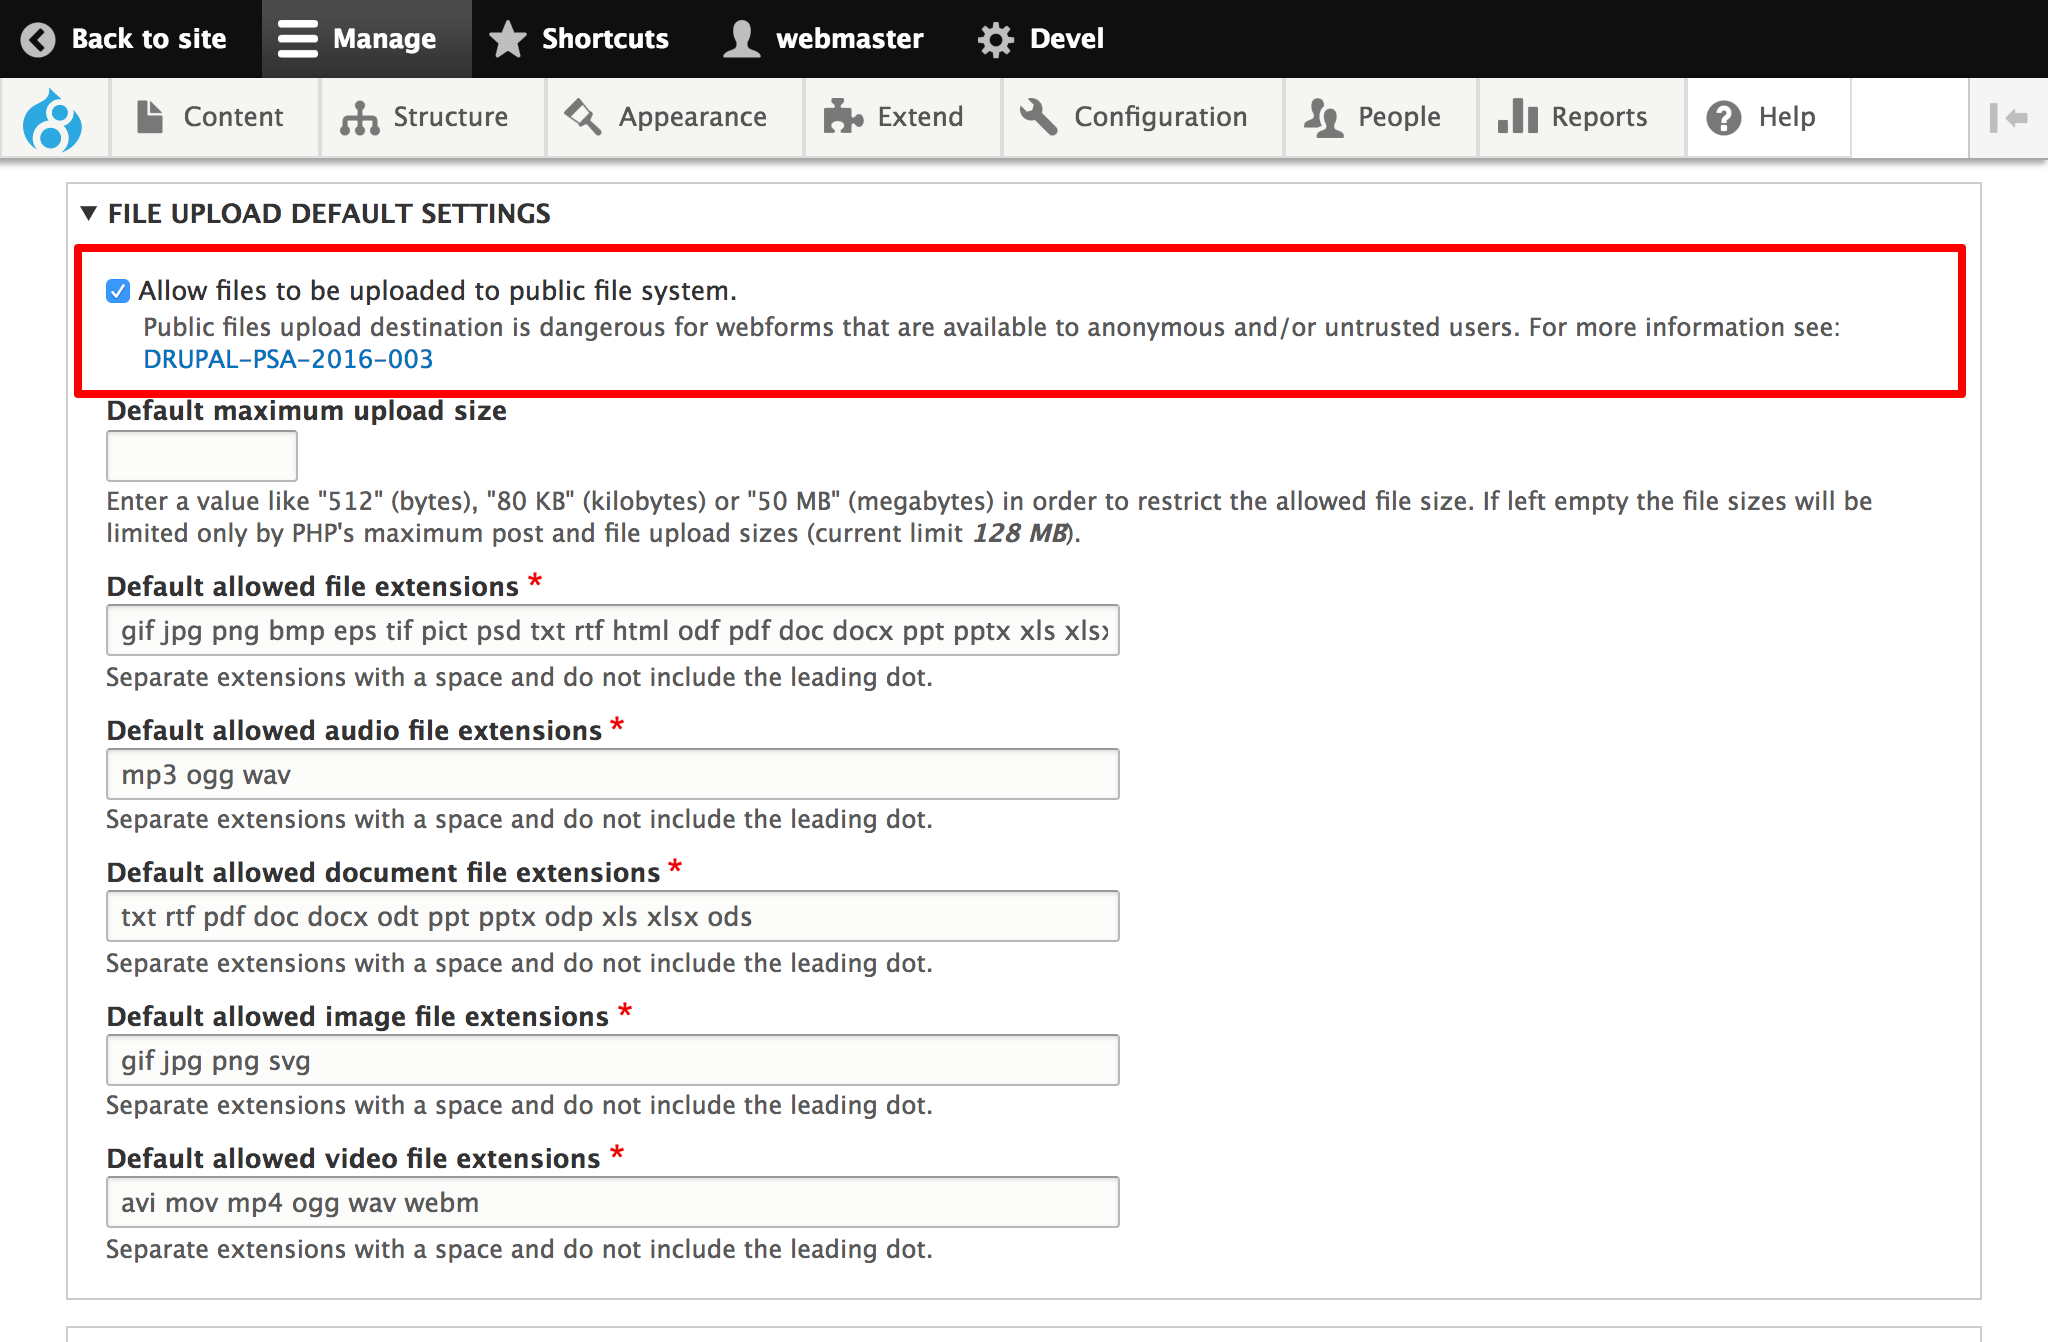Click the Manage toolbar label
The height and width of the screenshot is (1342, 2048).
(385, 39)
